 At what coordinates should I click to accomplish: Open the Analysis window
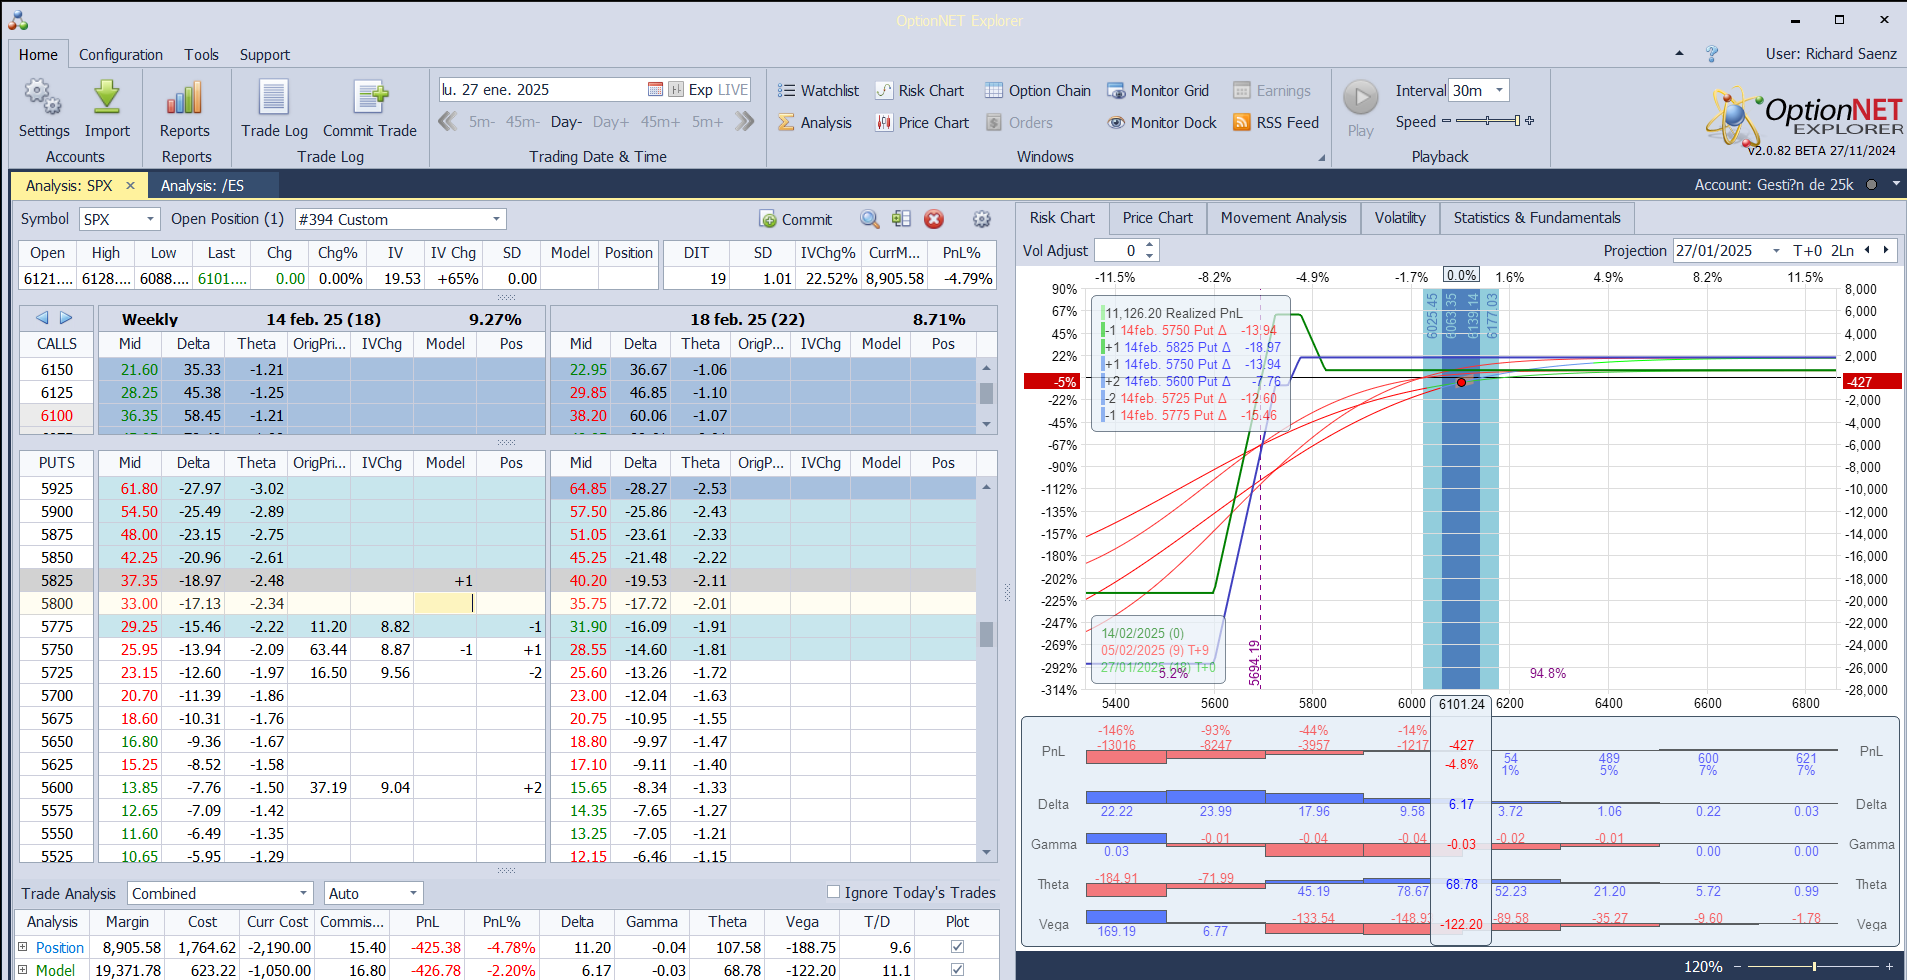click(x=815, y=122)
